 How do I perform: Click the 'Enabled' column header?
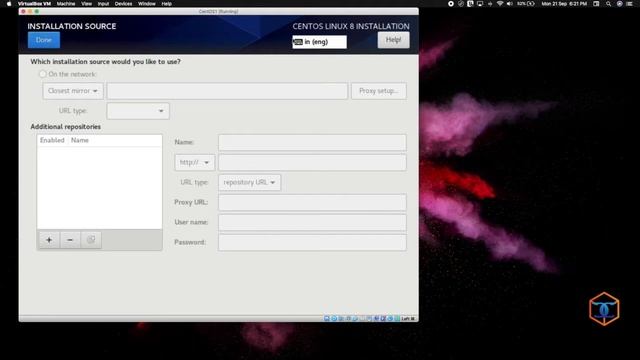pyautogui.click(x=52, y=140)
